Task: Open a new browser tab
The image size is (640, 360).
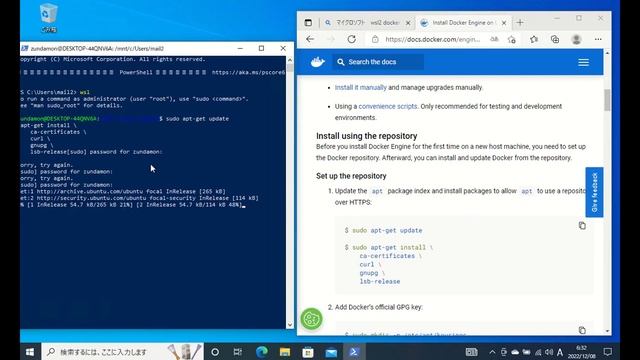Action: point(520,23)
